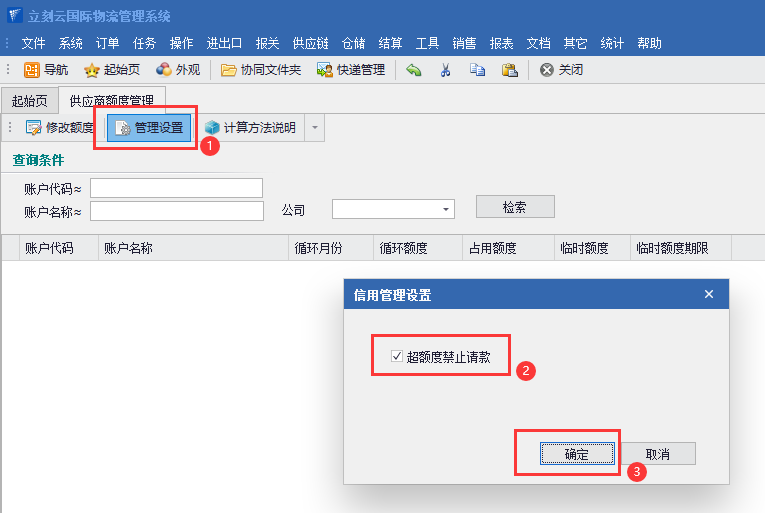The image size is (765, 513).
Task: Expand the secondary toolbar overflow arrow
Action: coord(314,128)
